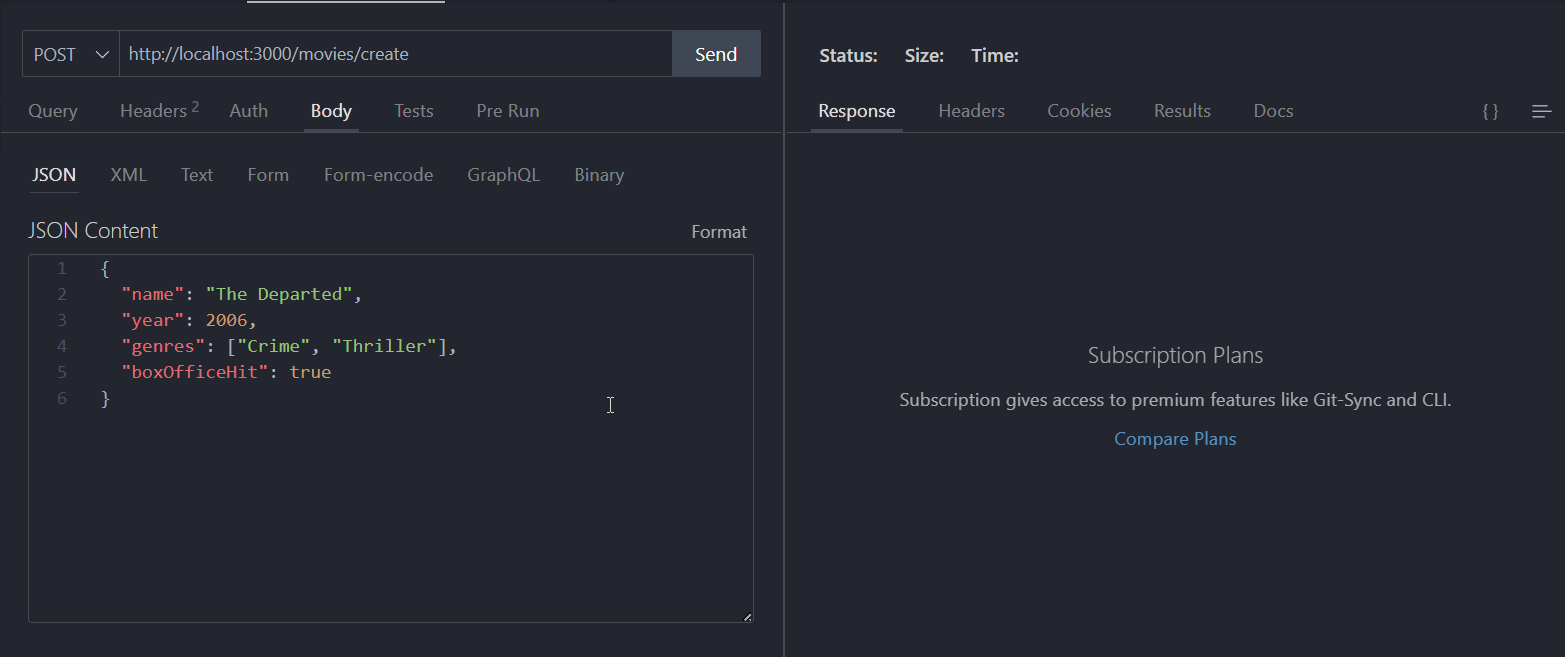1565x657 pixels.
Task: Select the GraphQL body type
Action: pos(503,174)
